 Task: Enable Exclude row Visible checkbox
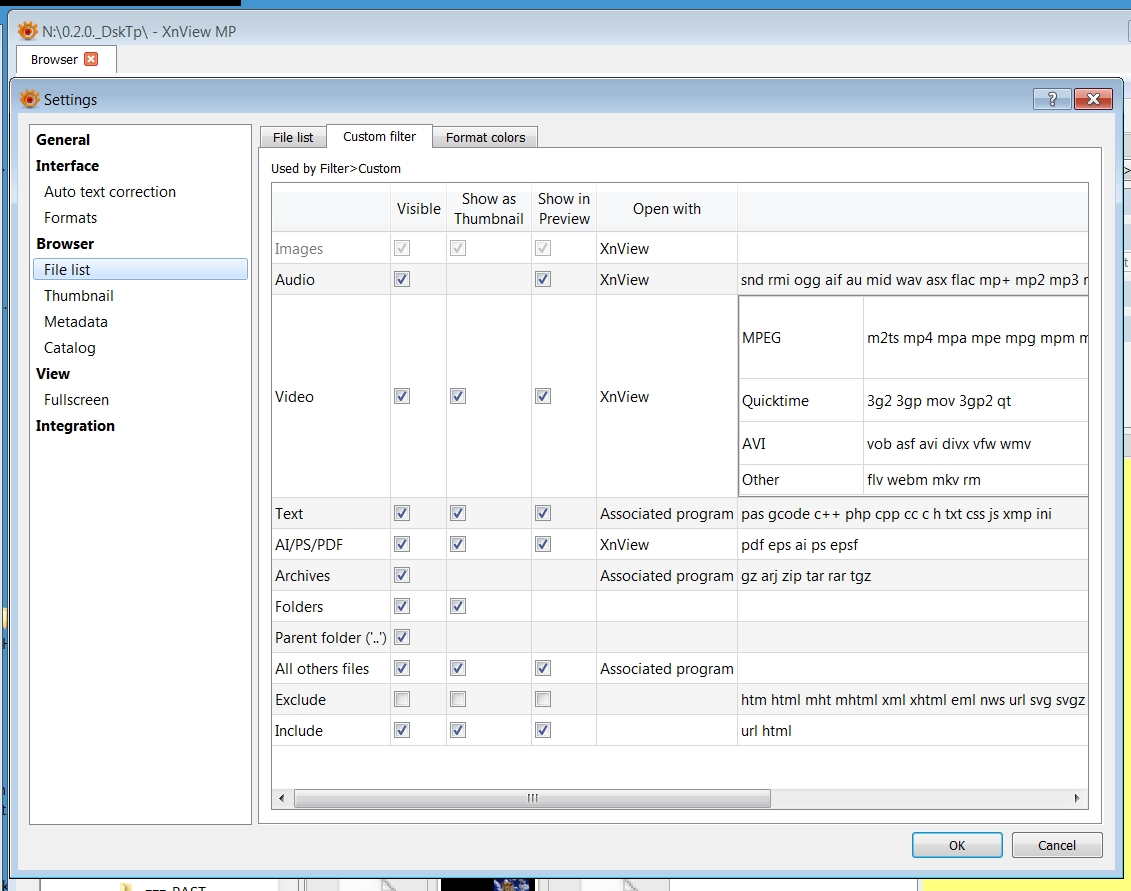point(402,700)
